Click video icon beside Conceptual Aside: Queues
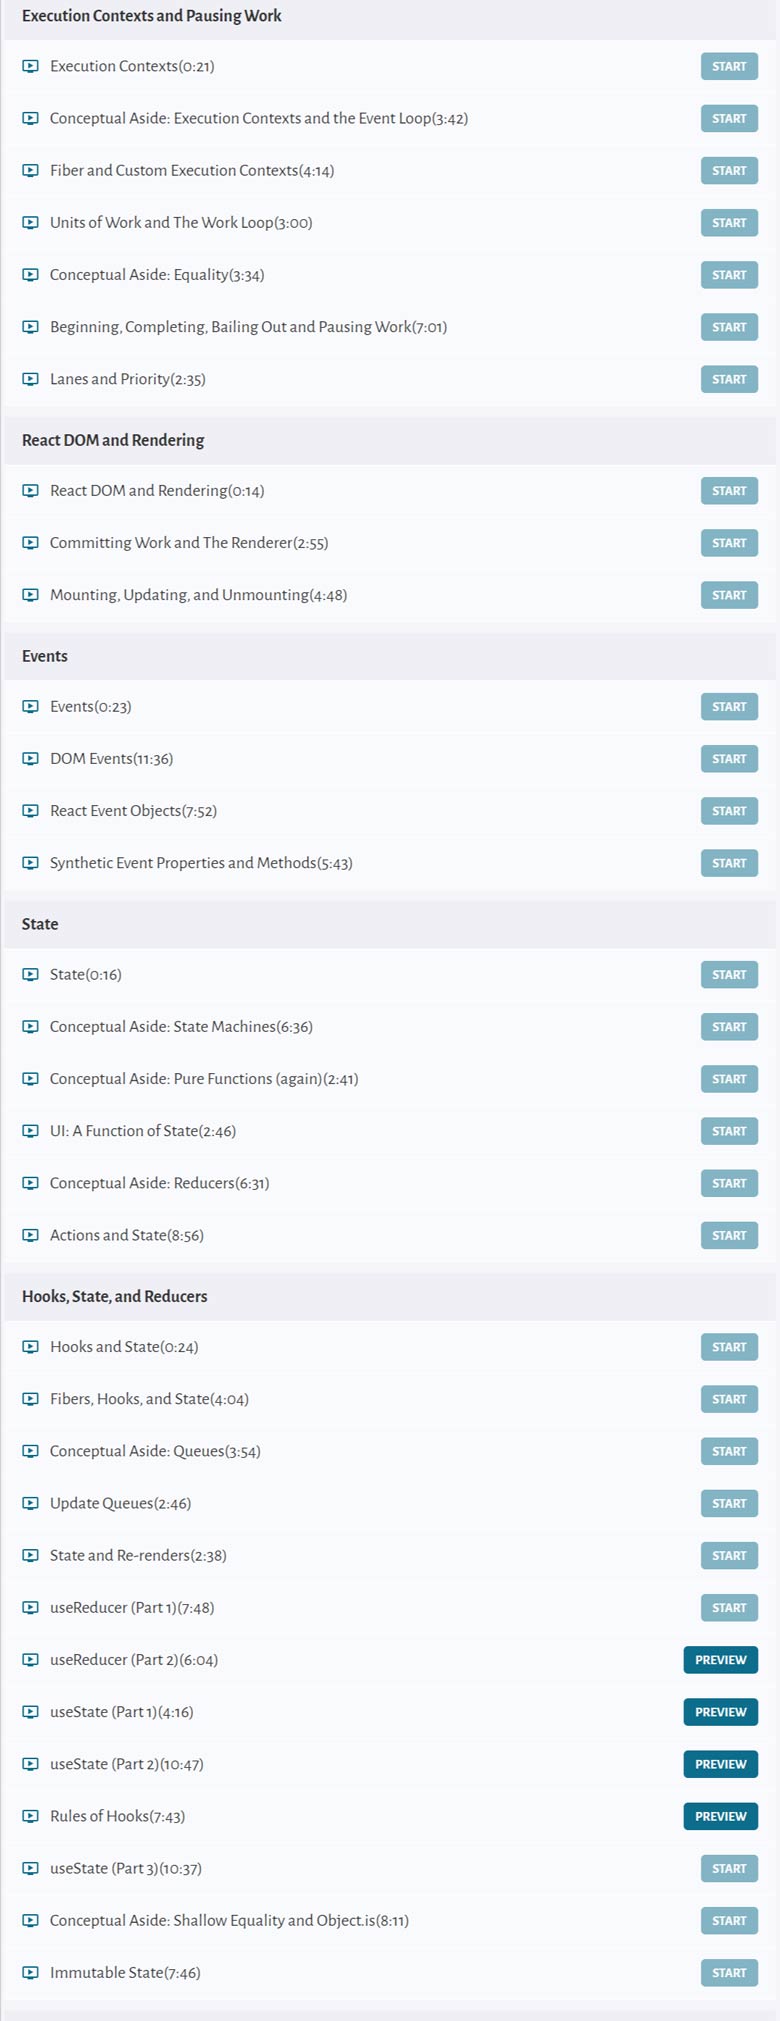Image resolution: width=780 pixels, height=2021 pixels. click(30, 1451)
